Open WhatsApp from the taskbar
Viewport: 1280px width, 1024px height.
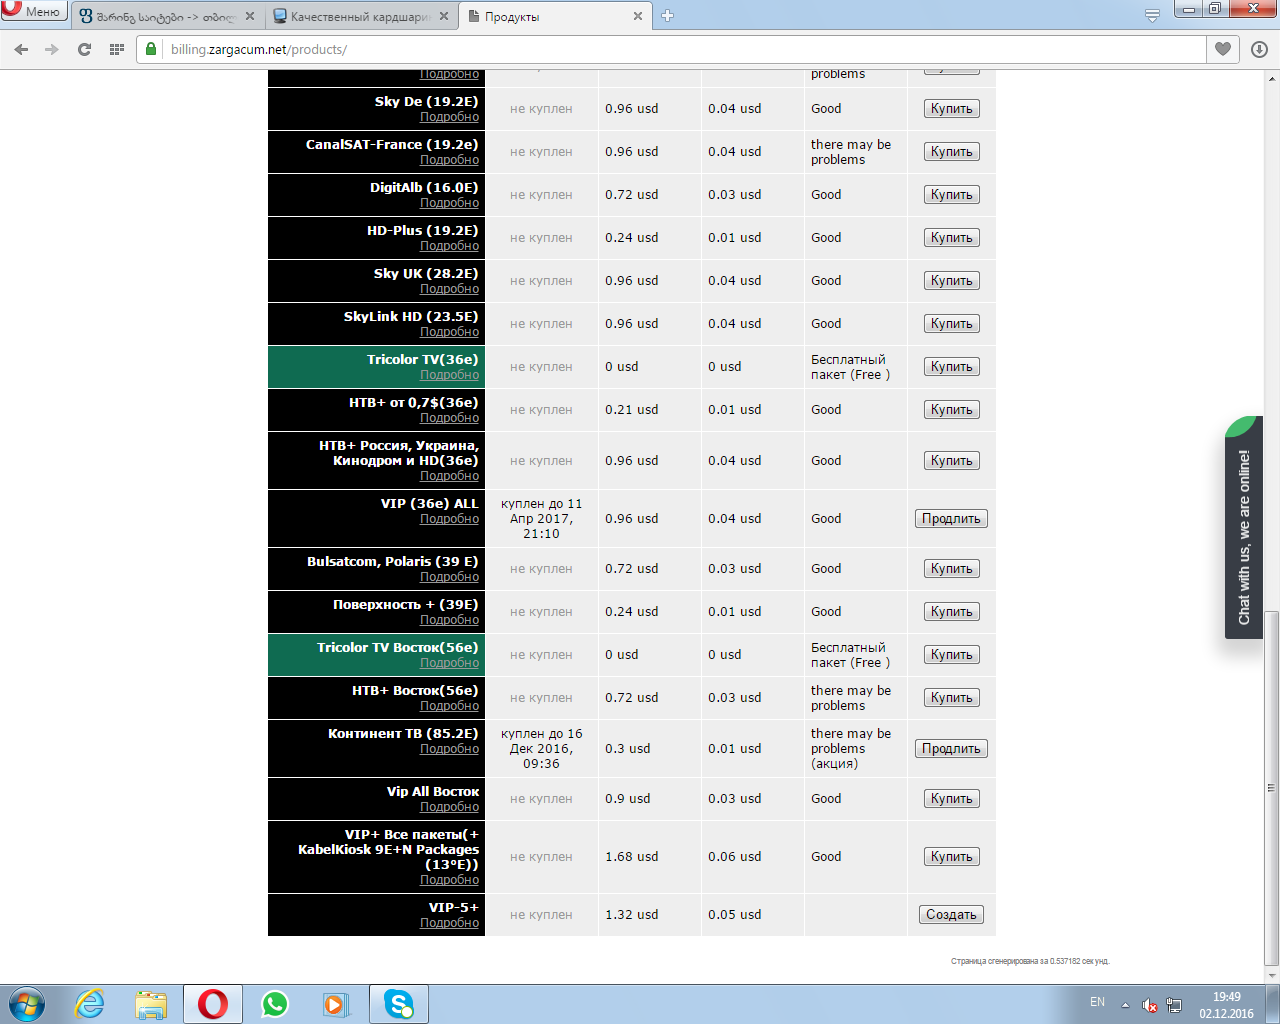[x=275, y=1004]
